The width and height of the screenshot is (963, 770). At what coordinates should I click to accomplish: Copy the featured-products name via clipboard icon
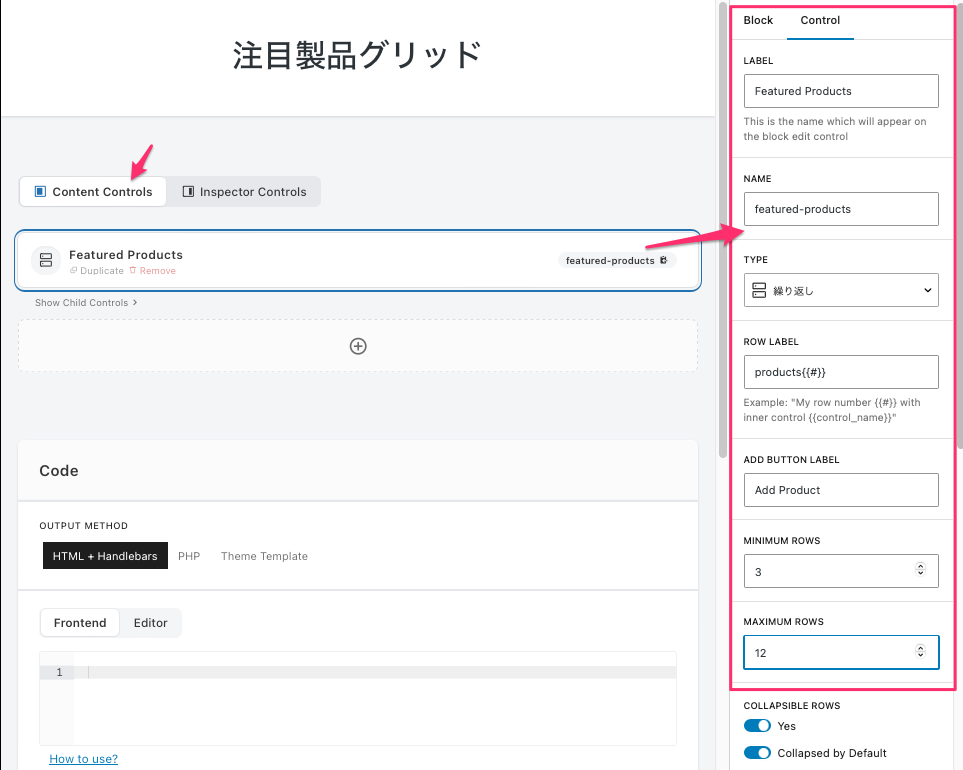click(x=664, y=260)
